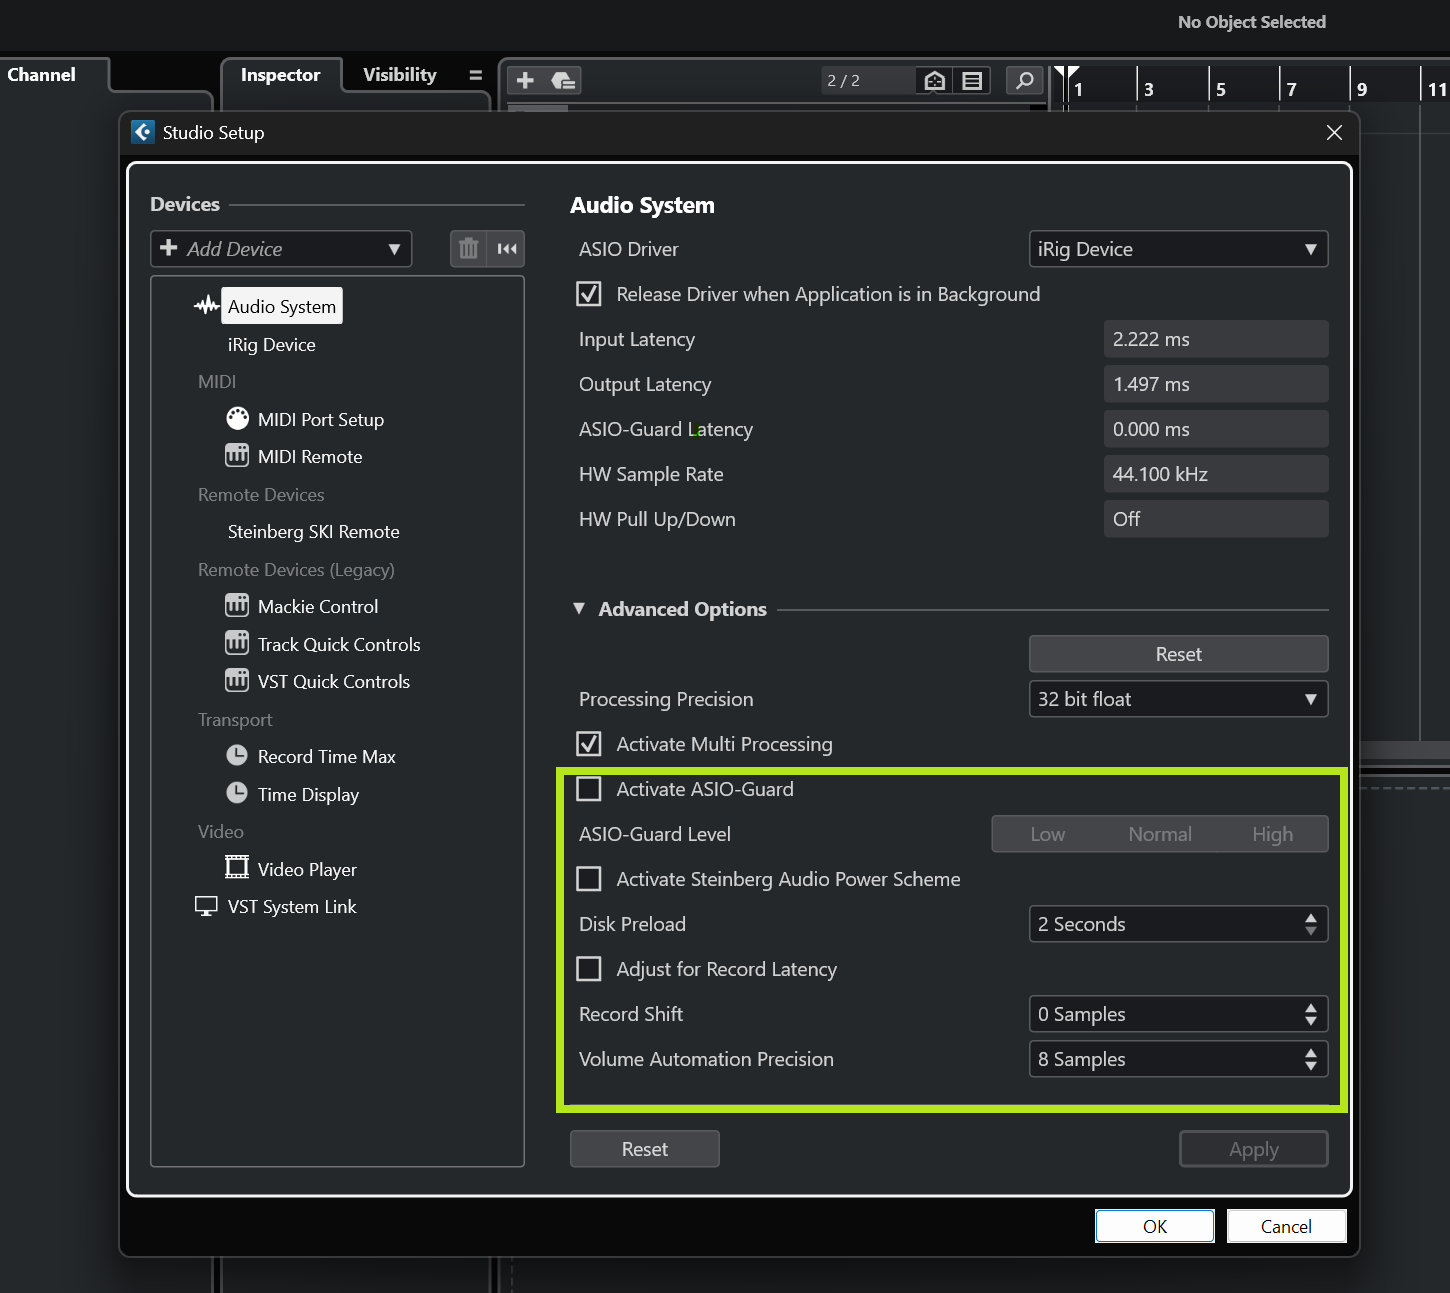The height and width of the screenshot is (1293, 1450).
Task: Click the Cubase logo in Studio Setup title
Action: 143,132
